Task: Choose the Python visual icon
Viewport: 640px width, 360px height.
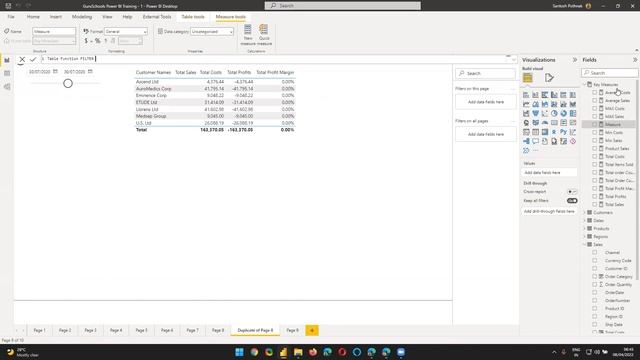Action: 564,132
